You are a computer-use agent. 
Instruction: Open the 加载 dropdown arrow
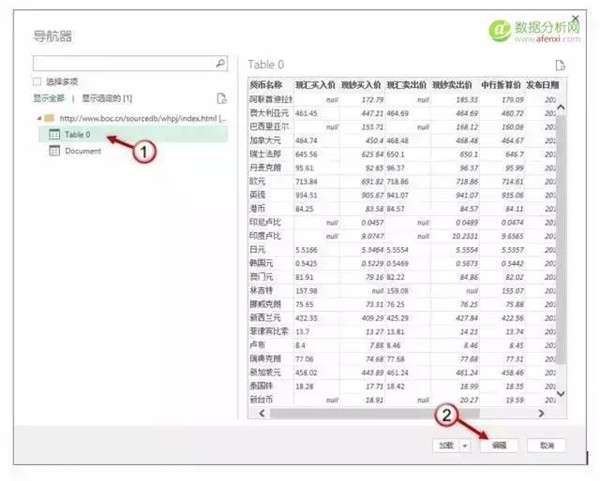click(x=465, y=445)
